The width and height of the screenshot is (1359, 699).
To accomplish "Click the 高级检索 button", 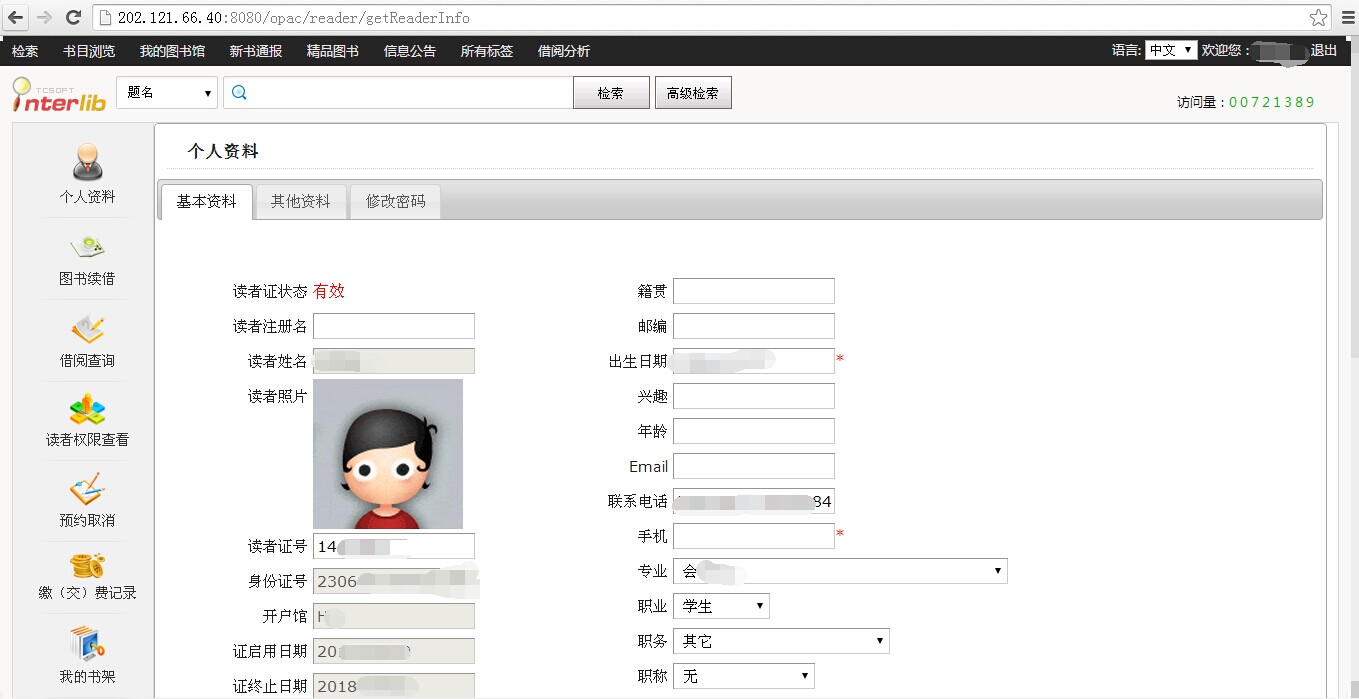I will (x=693, y=93).
